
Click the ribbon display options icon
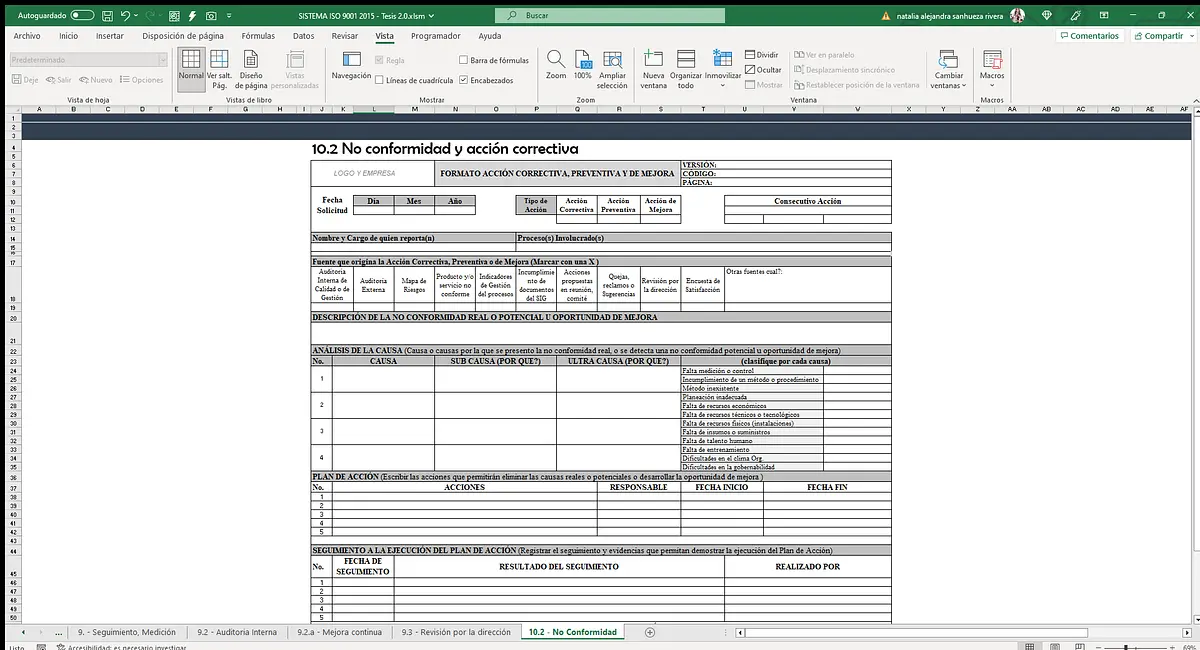pos(1105,16)
